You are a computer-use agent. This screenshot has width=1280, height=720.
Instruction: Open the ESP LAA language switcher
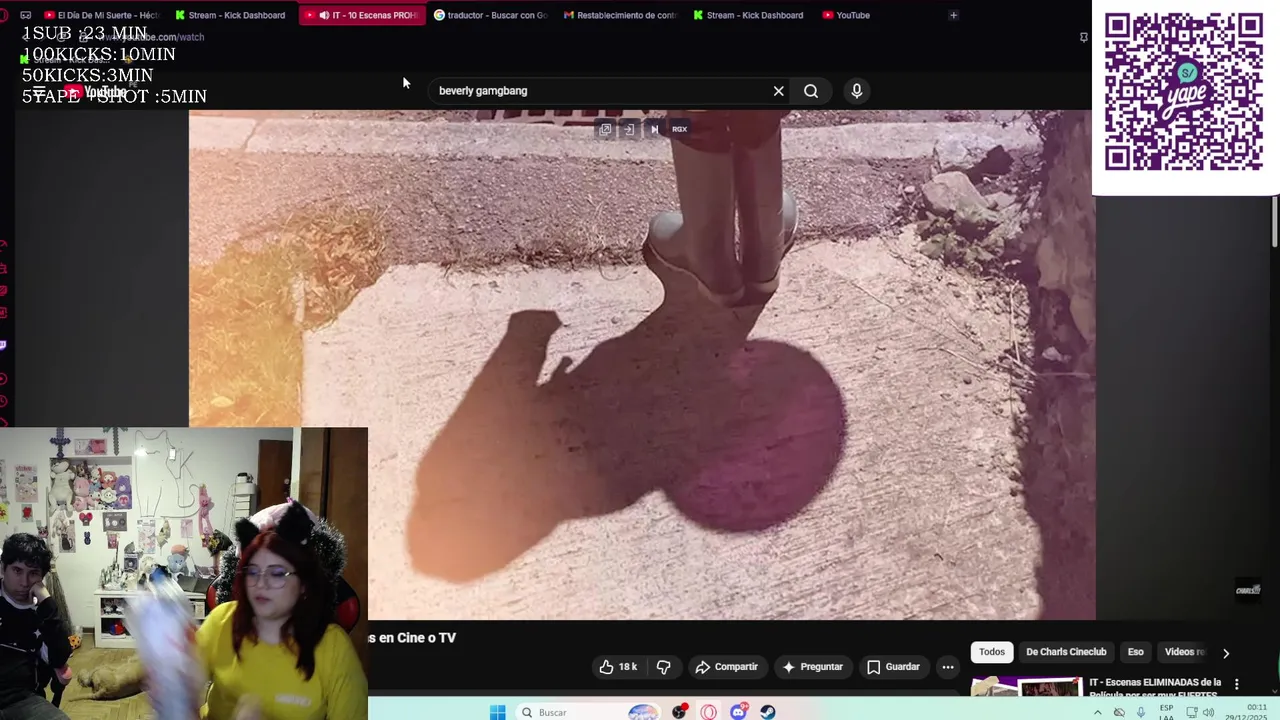coord(1166,712)
